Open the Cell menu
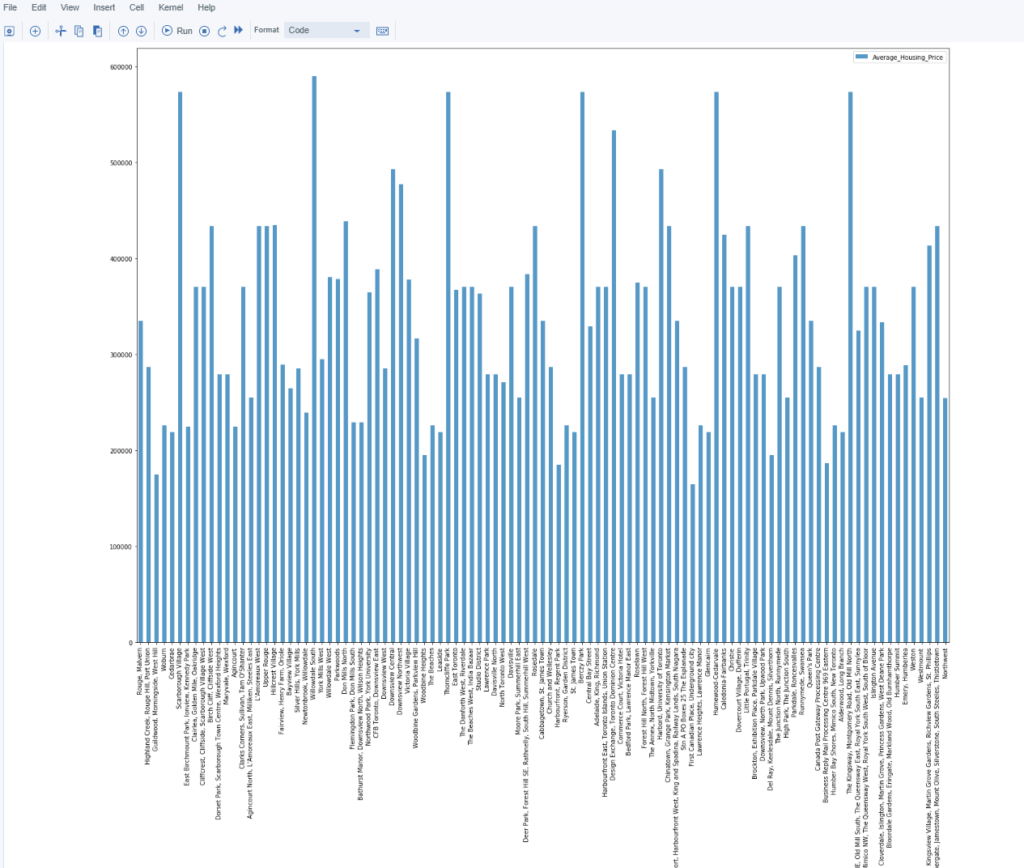 136,7
